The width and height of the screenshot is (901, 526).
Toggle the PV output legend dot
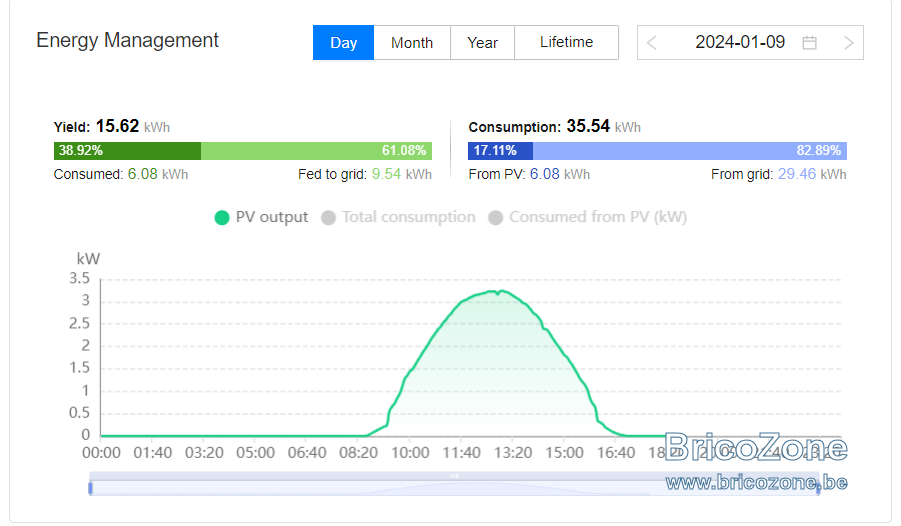pyautogui.click(x=222, y=218)
